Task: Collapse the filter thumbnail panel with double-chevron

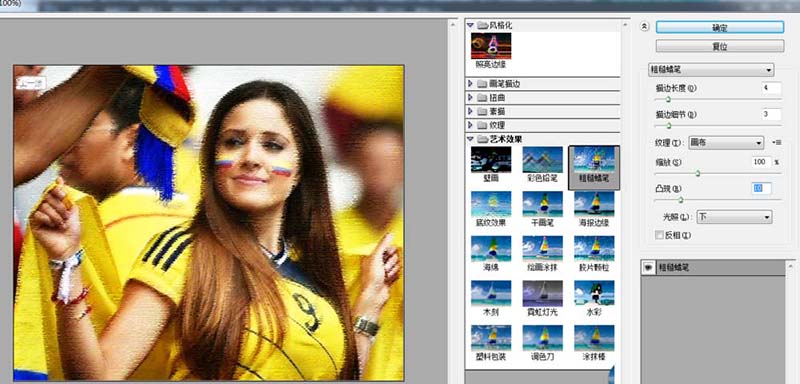Action: pos(645,27)
